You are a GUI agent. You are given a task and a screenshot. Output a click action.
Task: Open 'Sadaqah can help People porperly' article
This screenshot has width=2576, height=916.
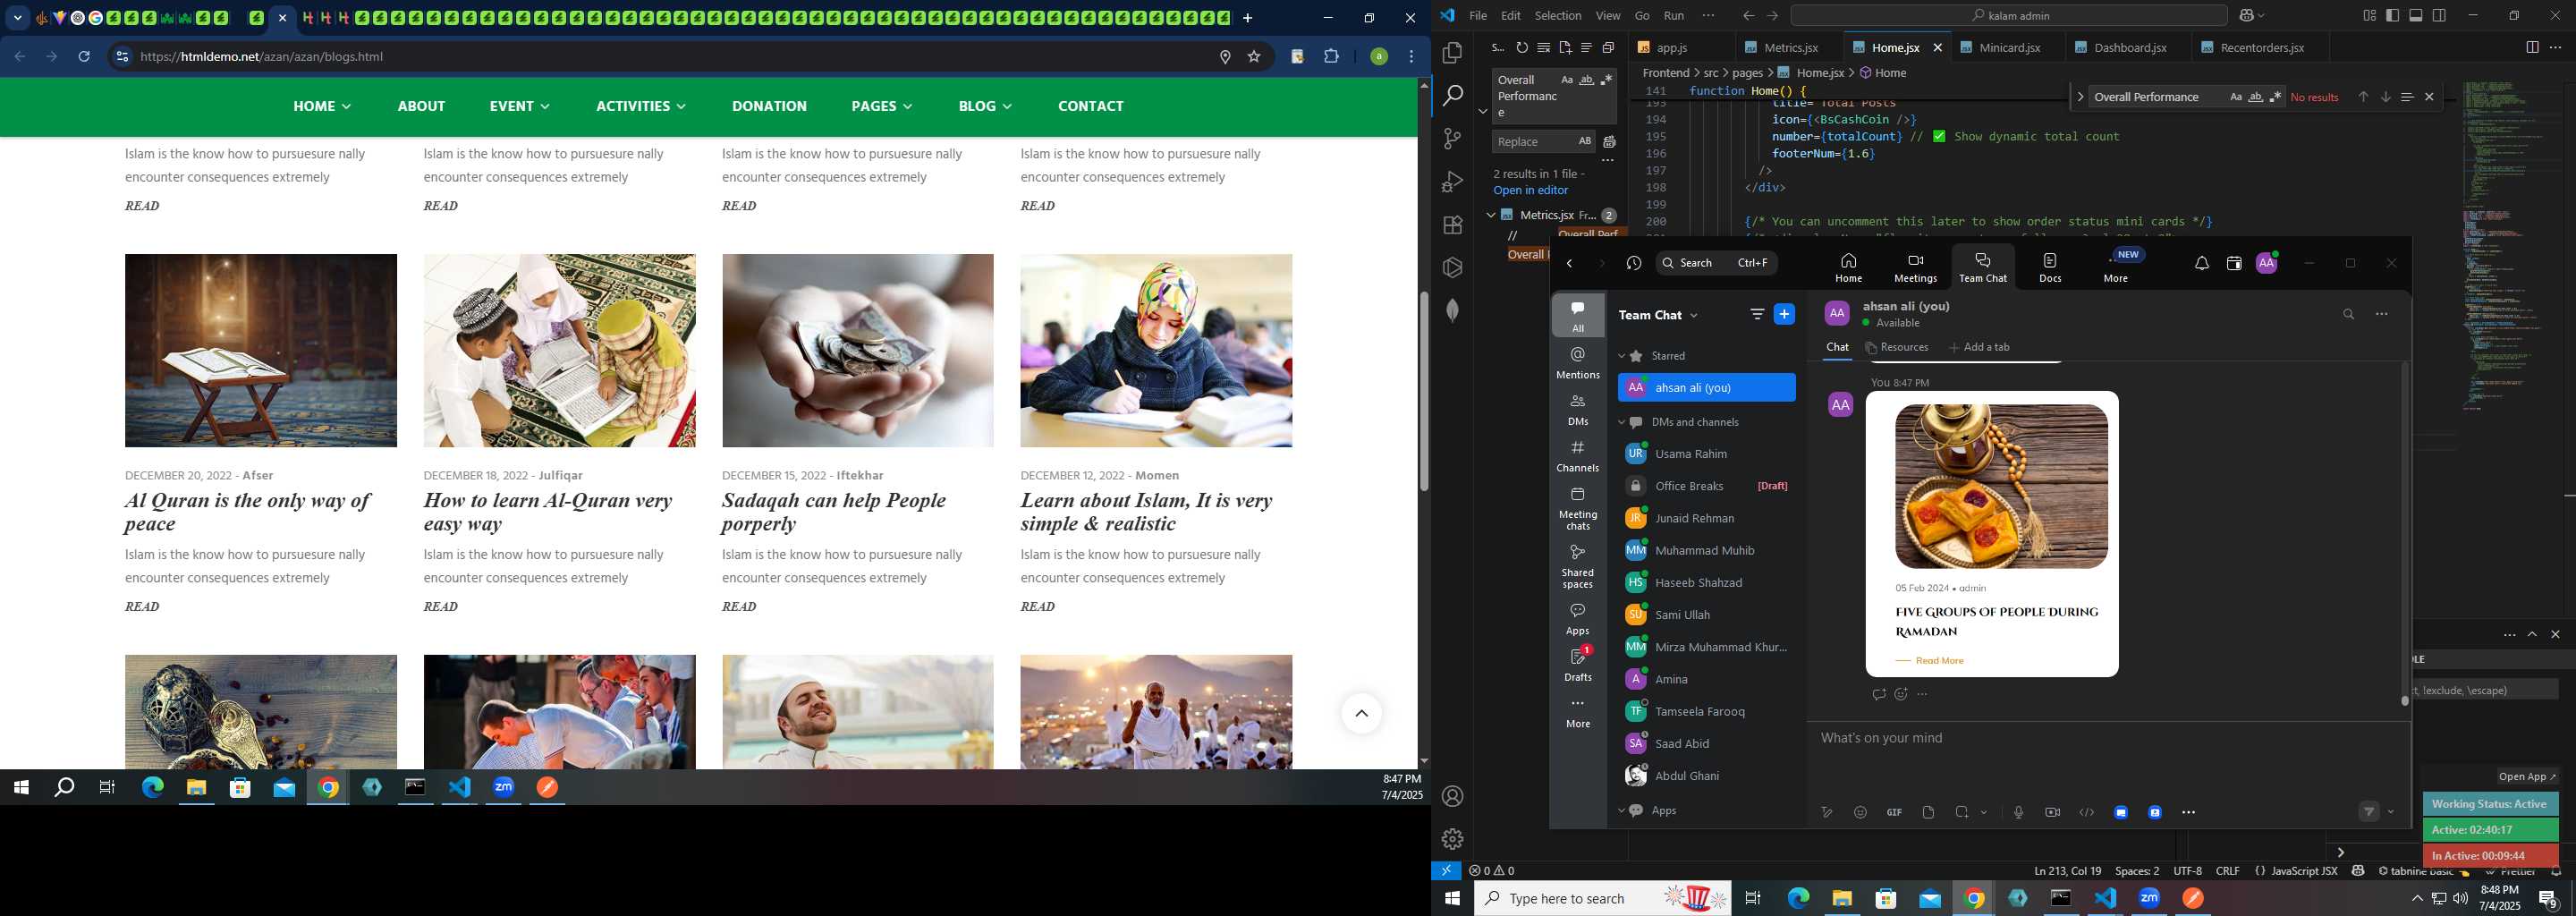tap(833, 512)
